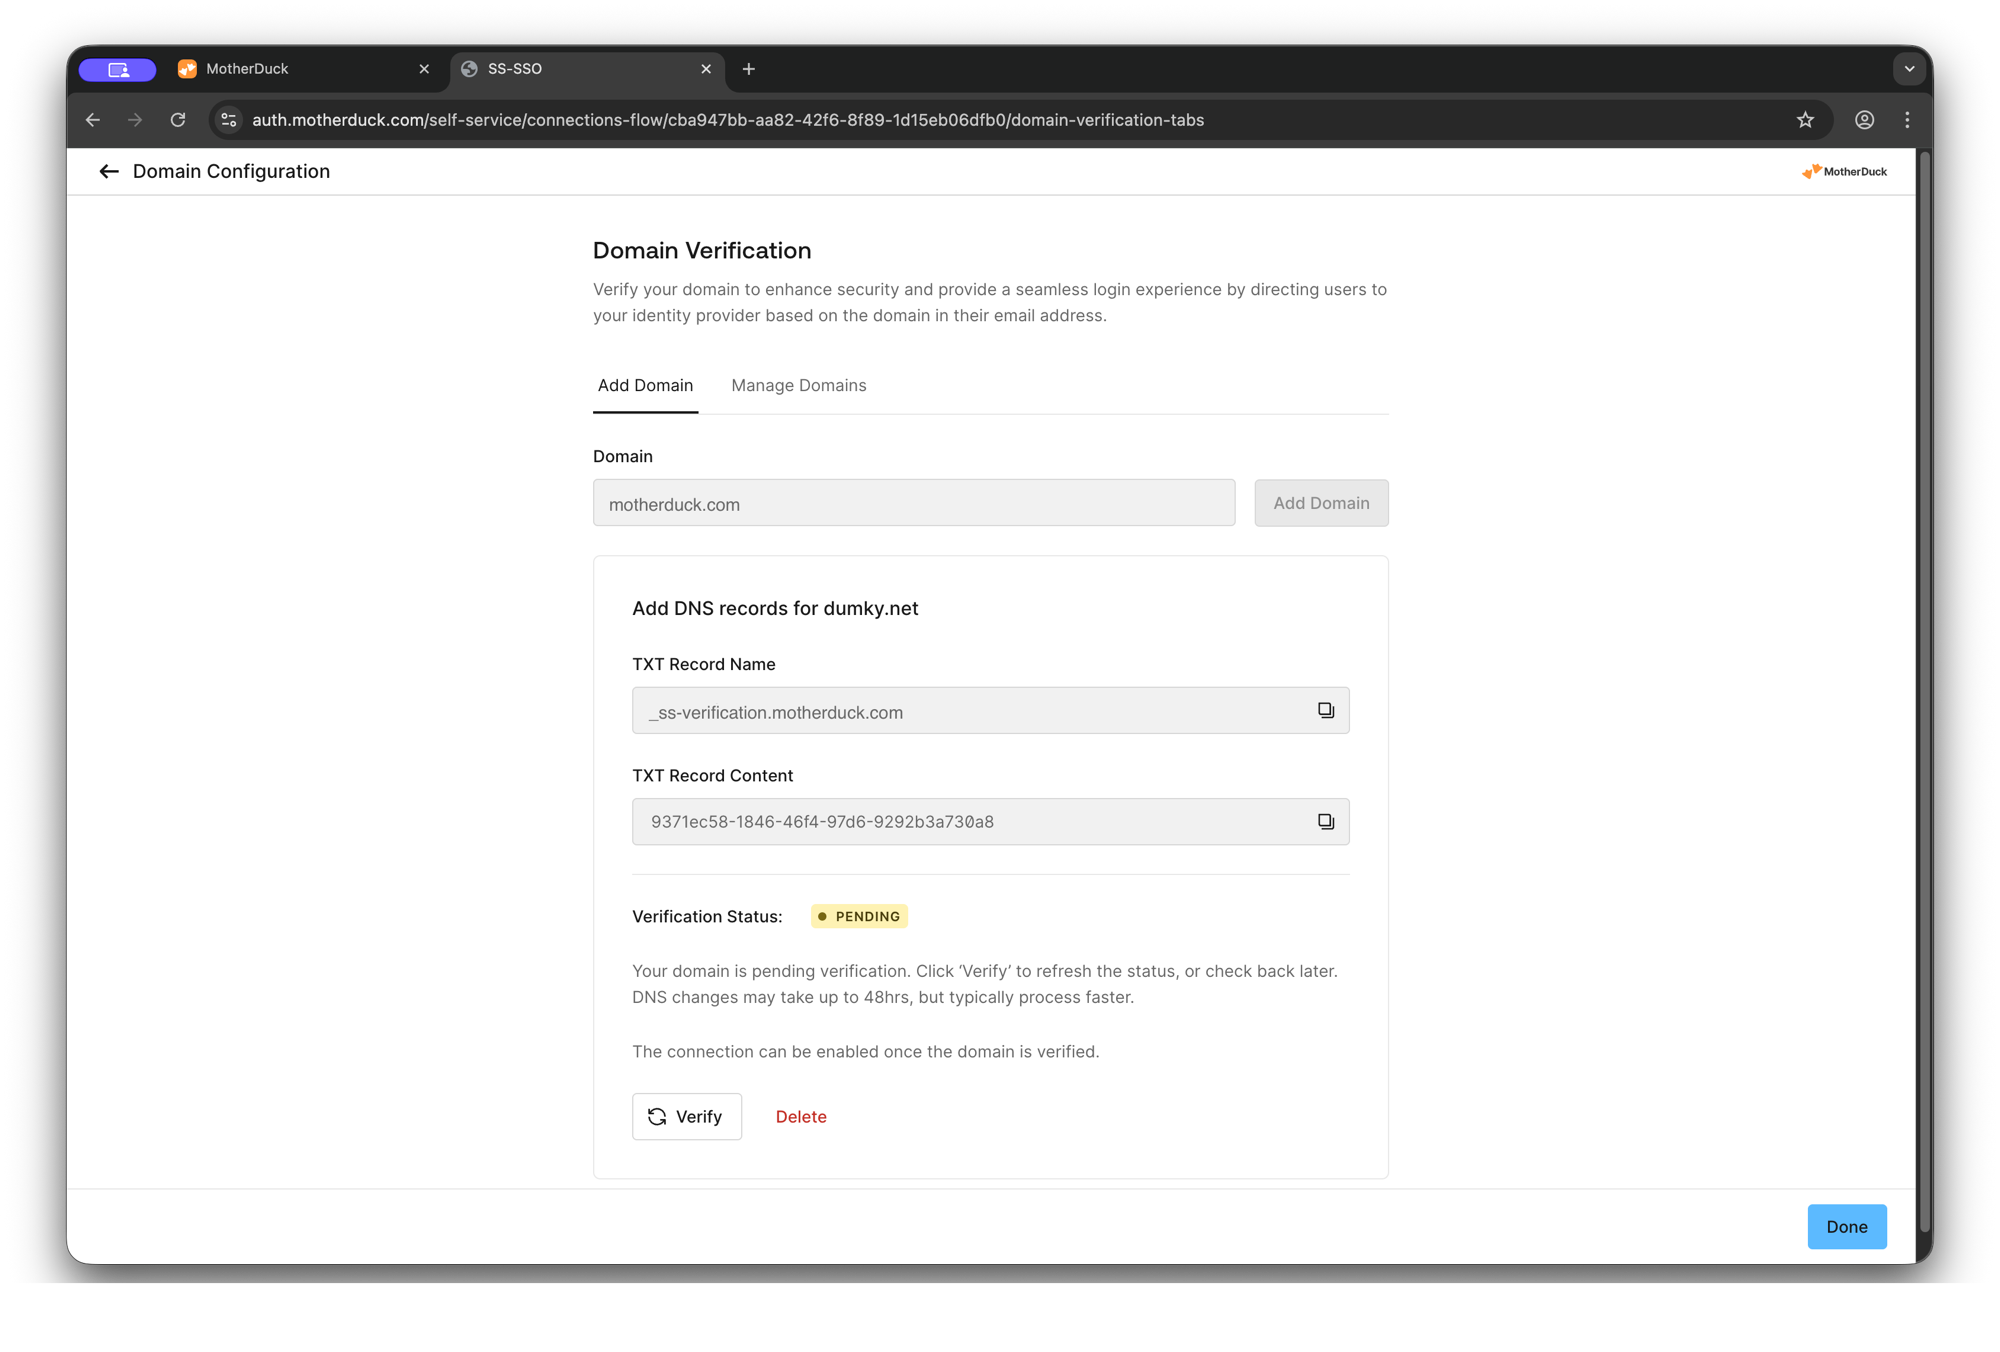Open a new browser tab with the plus

tap(748, 68)
